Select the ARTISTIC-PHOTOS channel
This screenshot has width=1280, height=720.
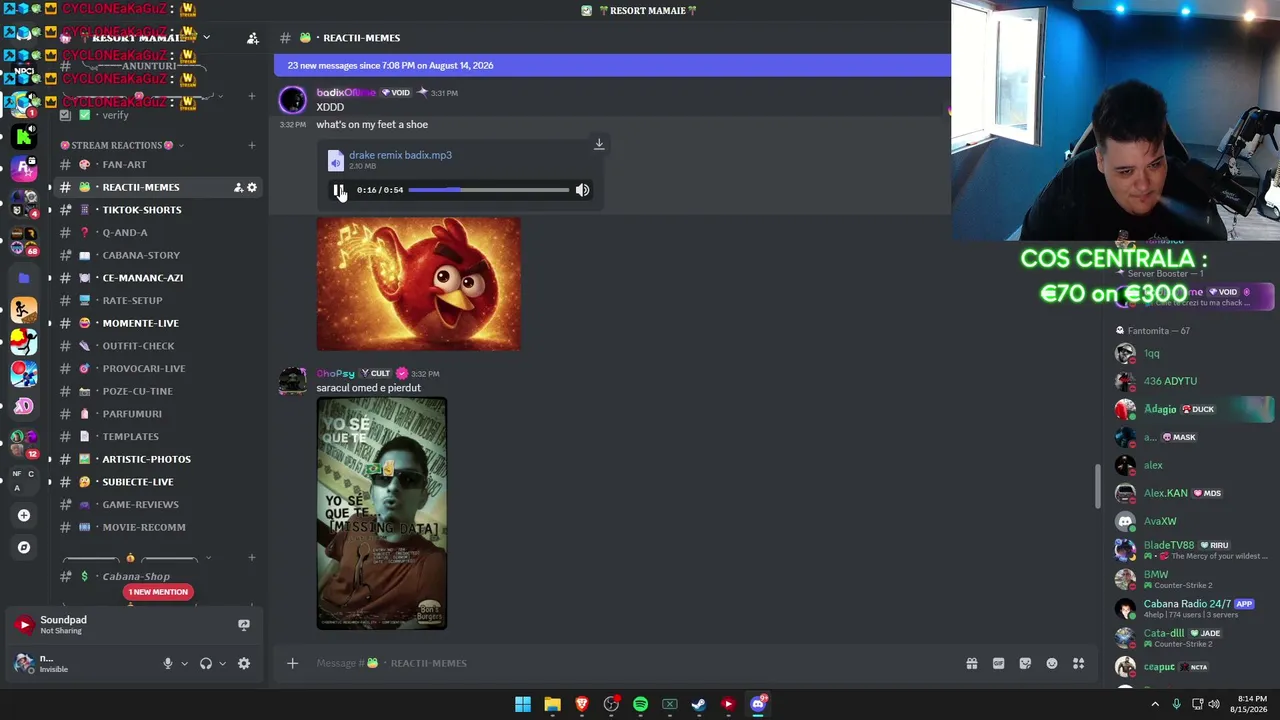(x=147, y=459)
